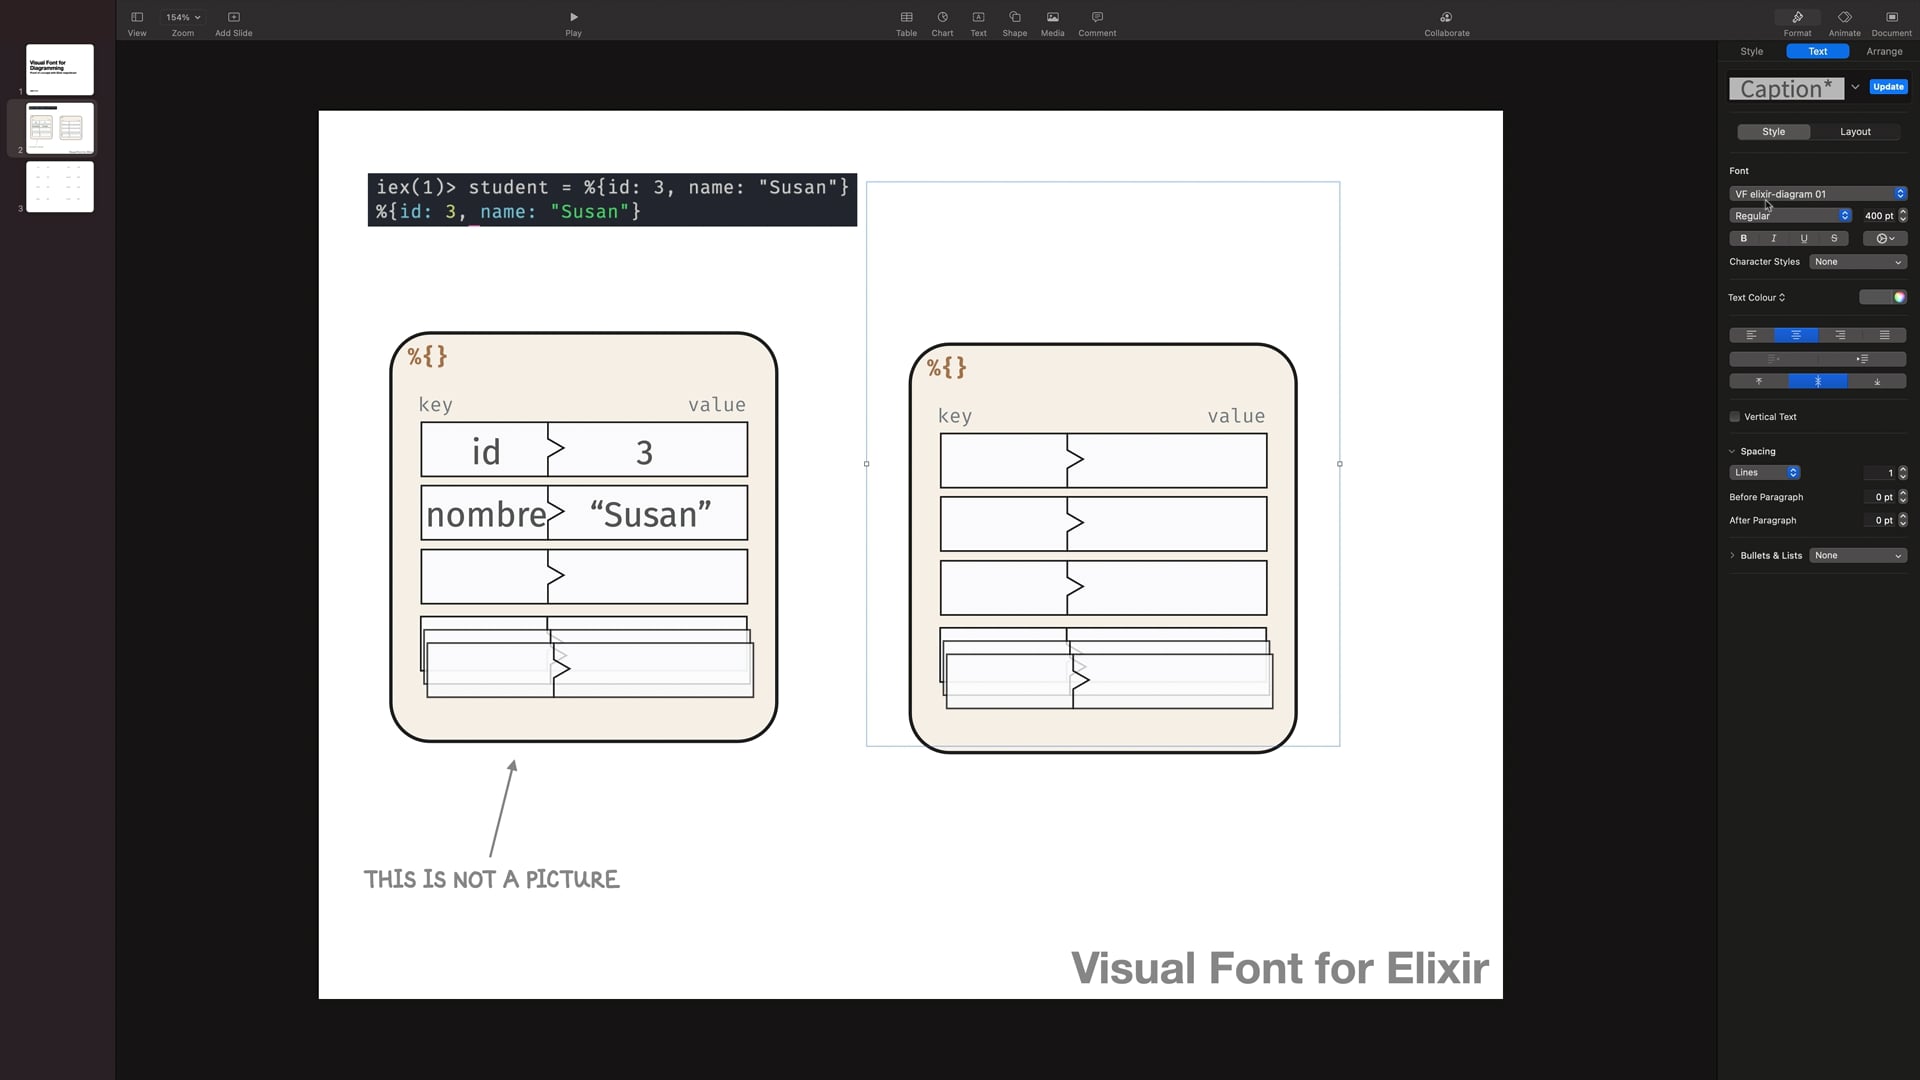
Task: Switch to the Arrange tab
Action: pyautogui.click(x=1884, y=52)
